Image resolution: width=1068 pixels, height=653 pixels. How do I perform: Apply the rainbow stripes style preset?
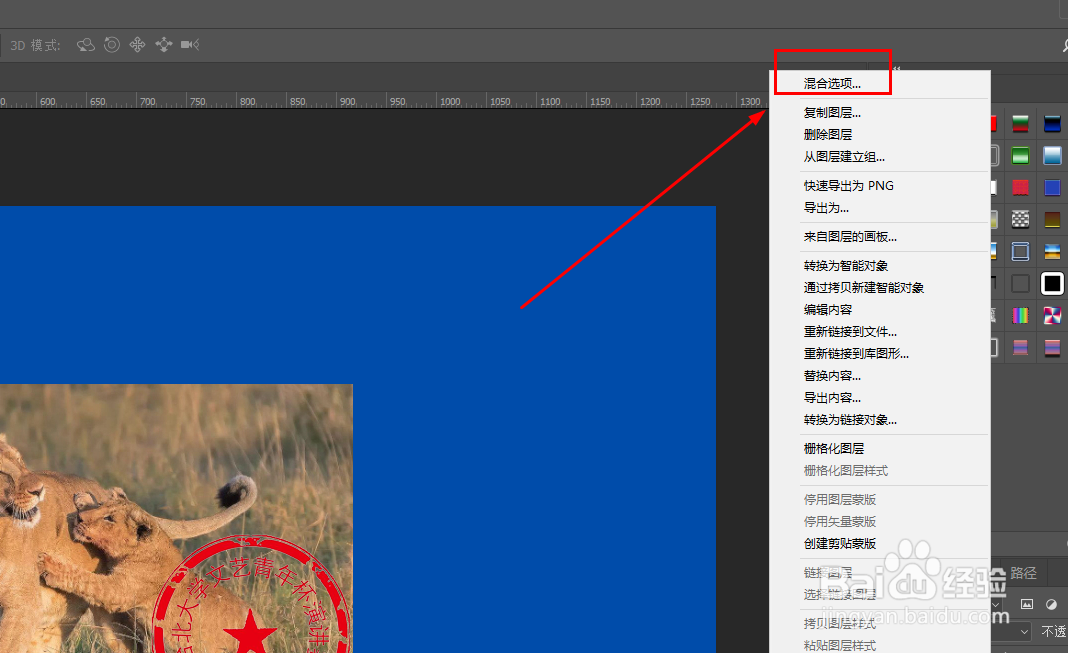tap(1020, 315)
